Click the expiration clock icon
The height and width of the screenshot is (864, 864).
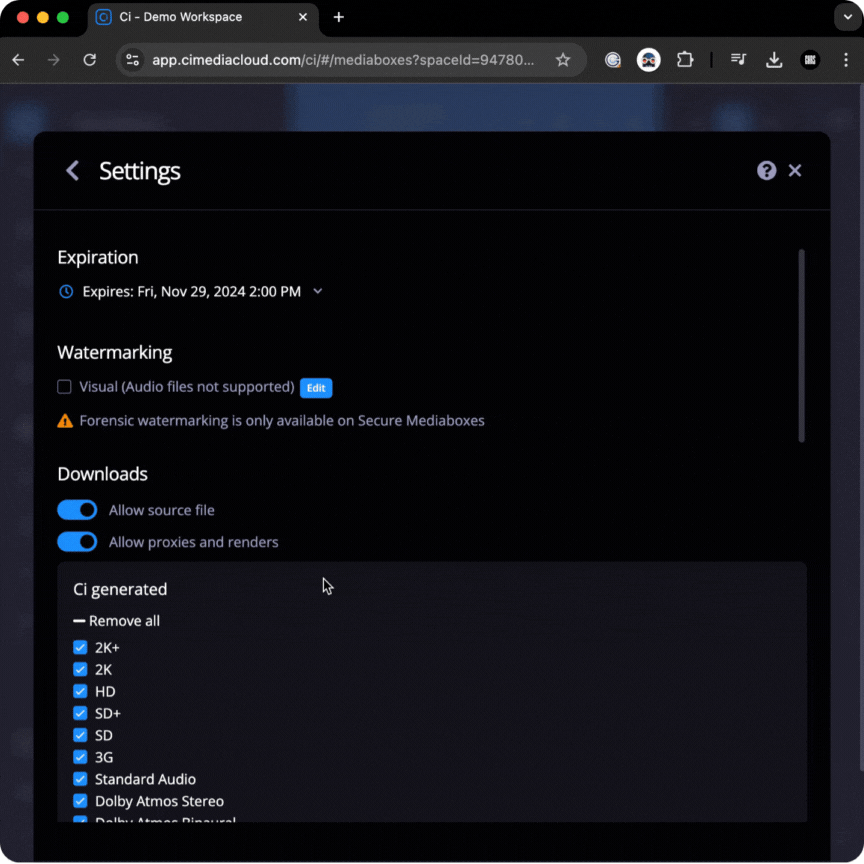(x=66, y=291)
